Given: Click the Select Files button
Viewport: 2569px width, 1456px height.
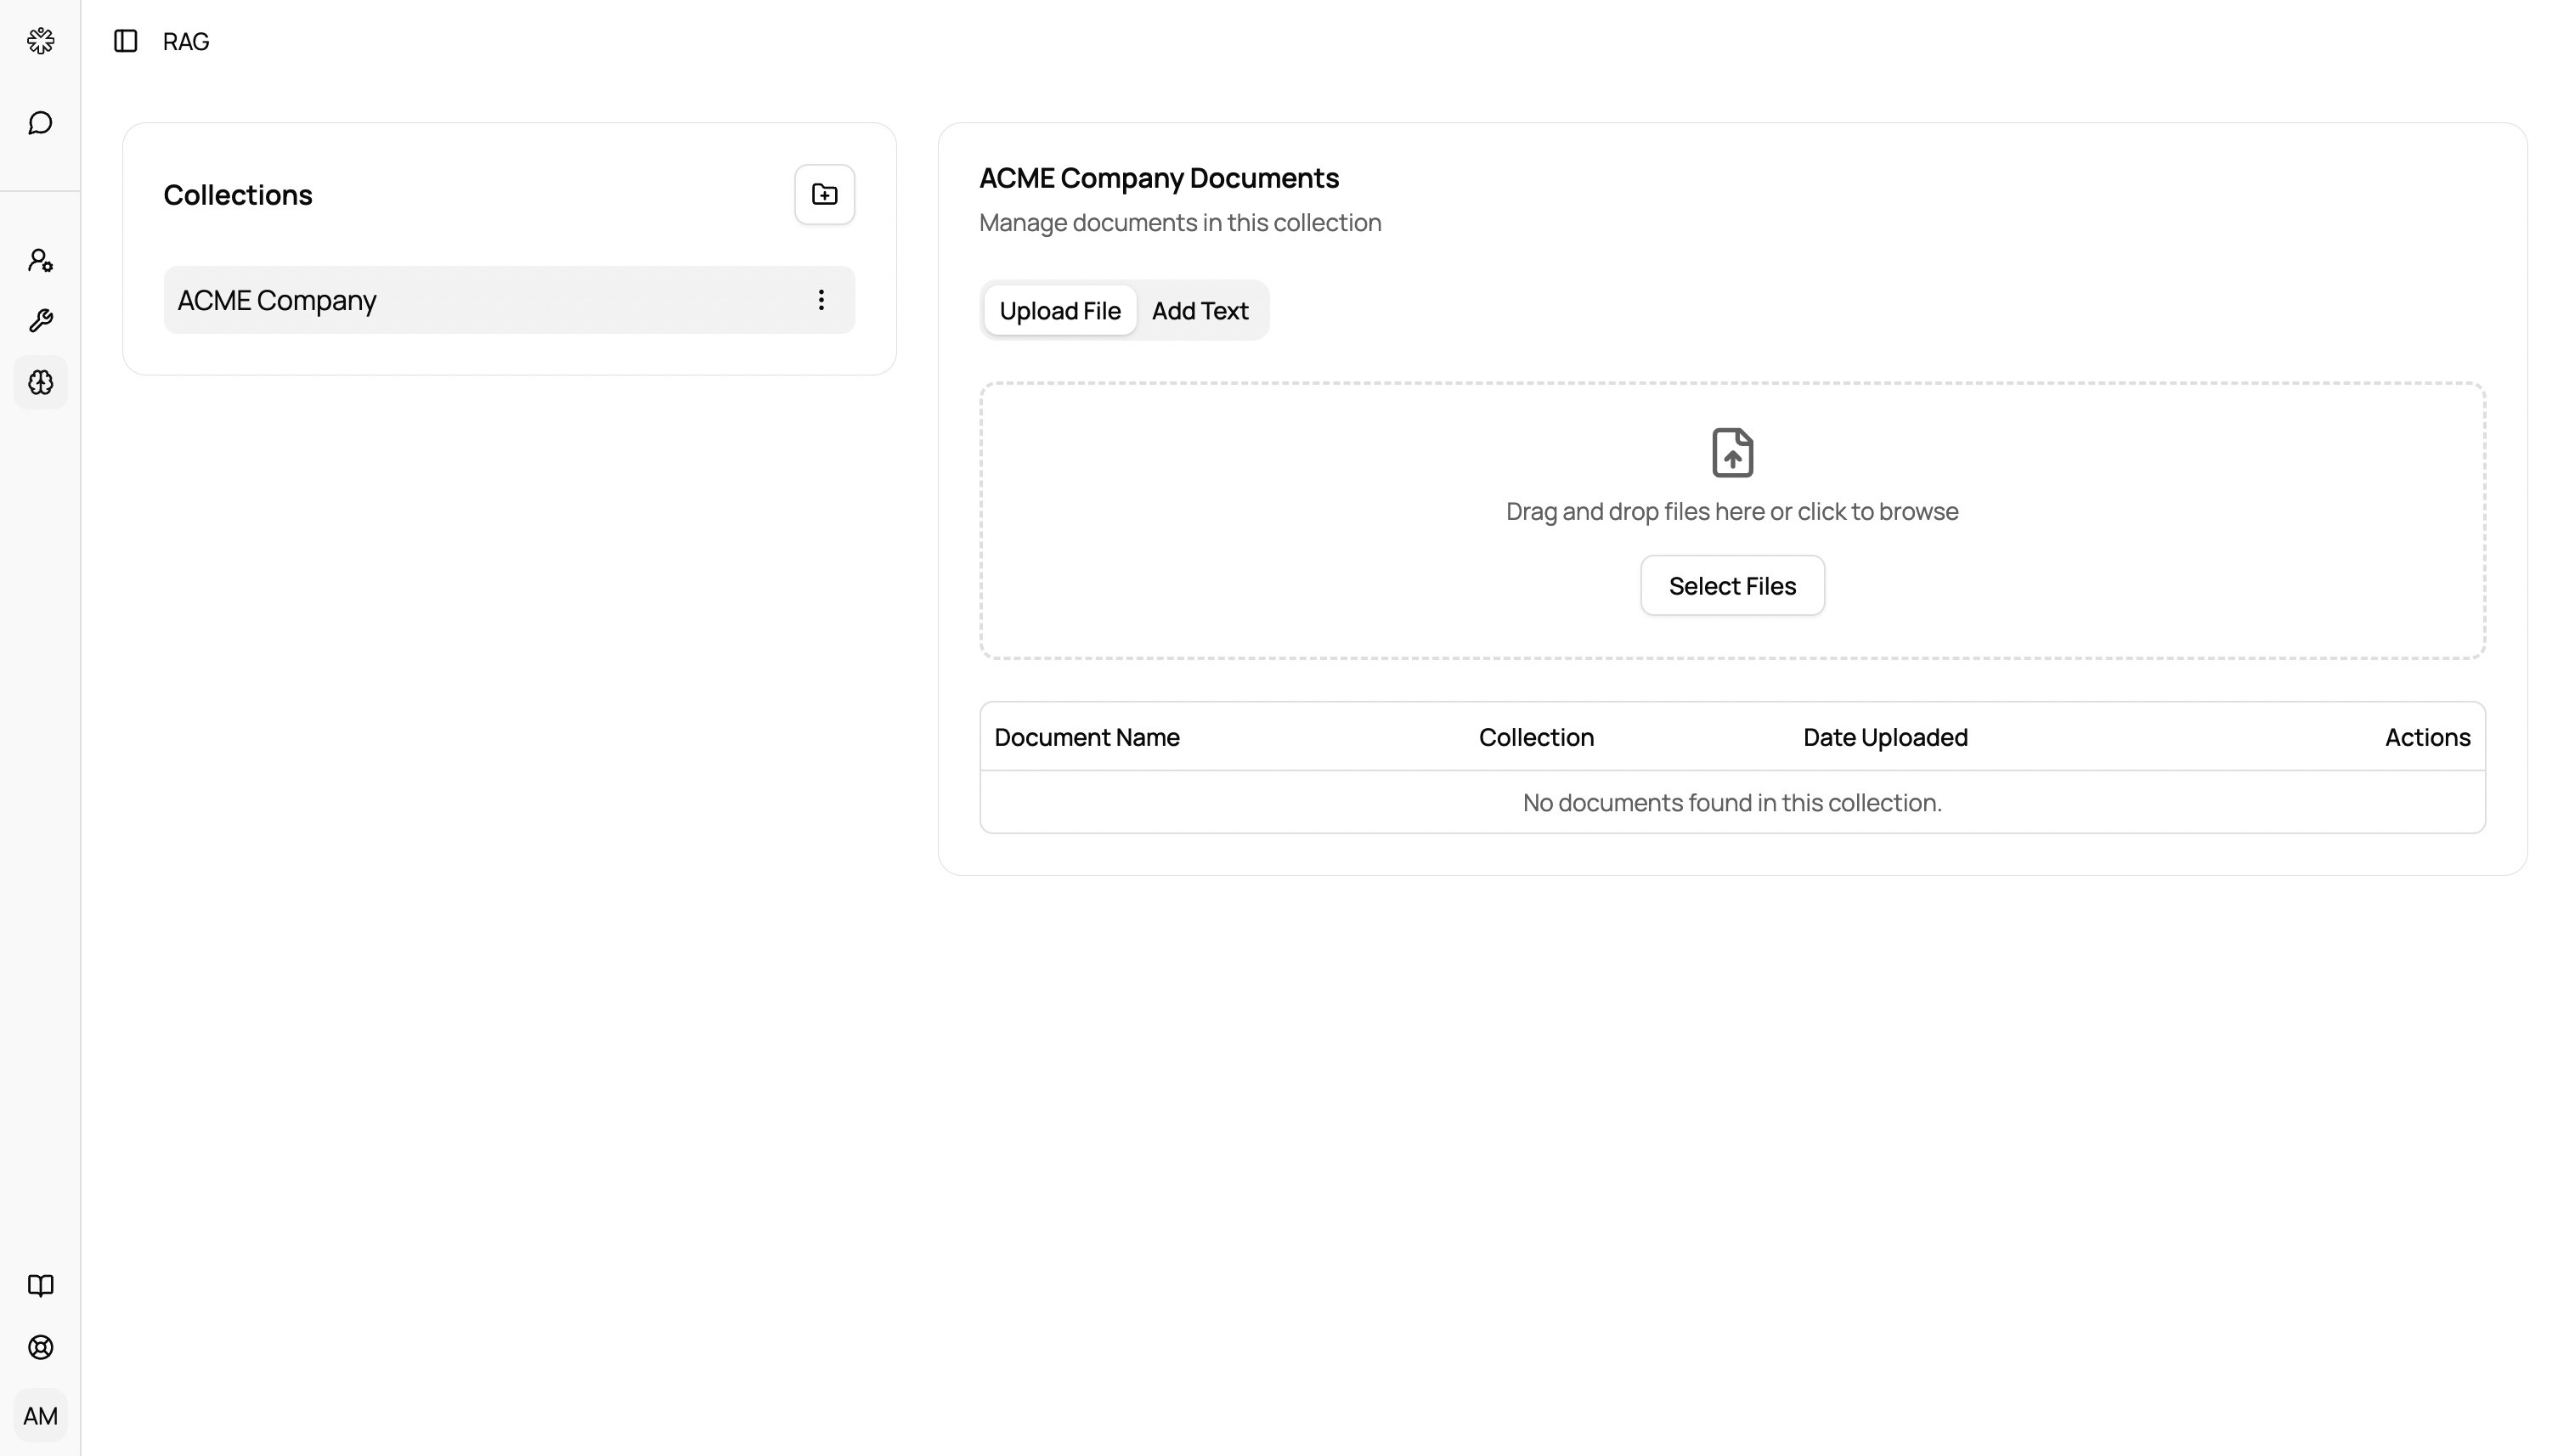Looking at the screenshot, I should click(x=1731, y=586).
